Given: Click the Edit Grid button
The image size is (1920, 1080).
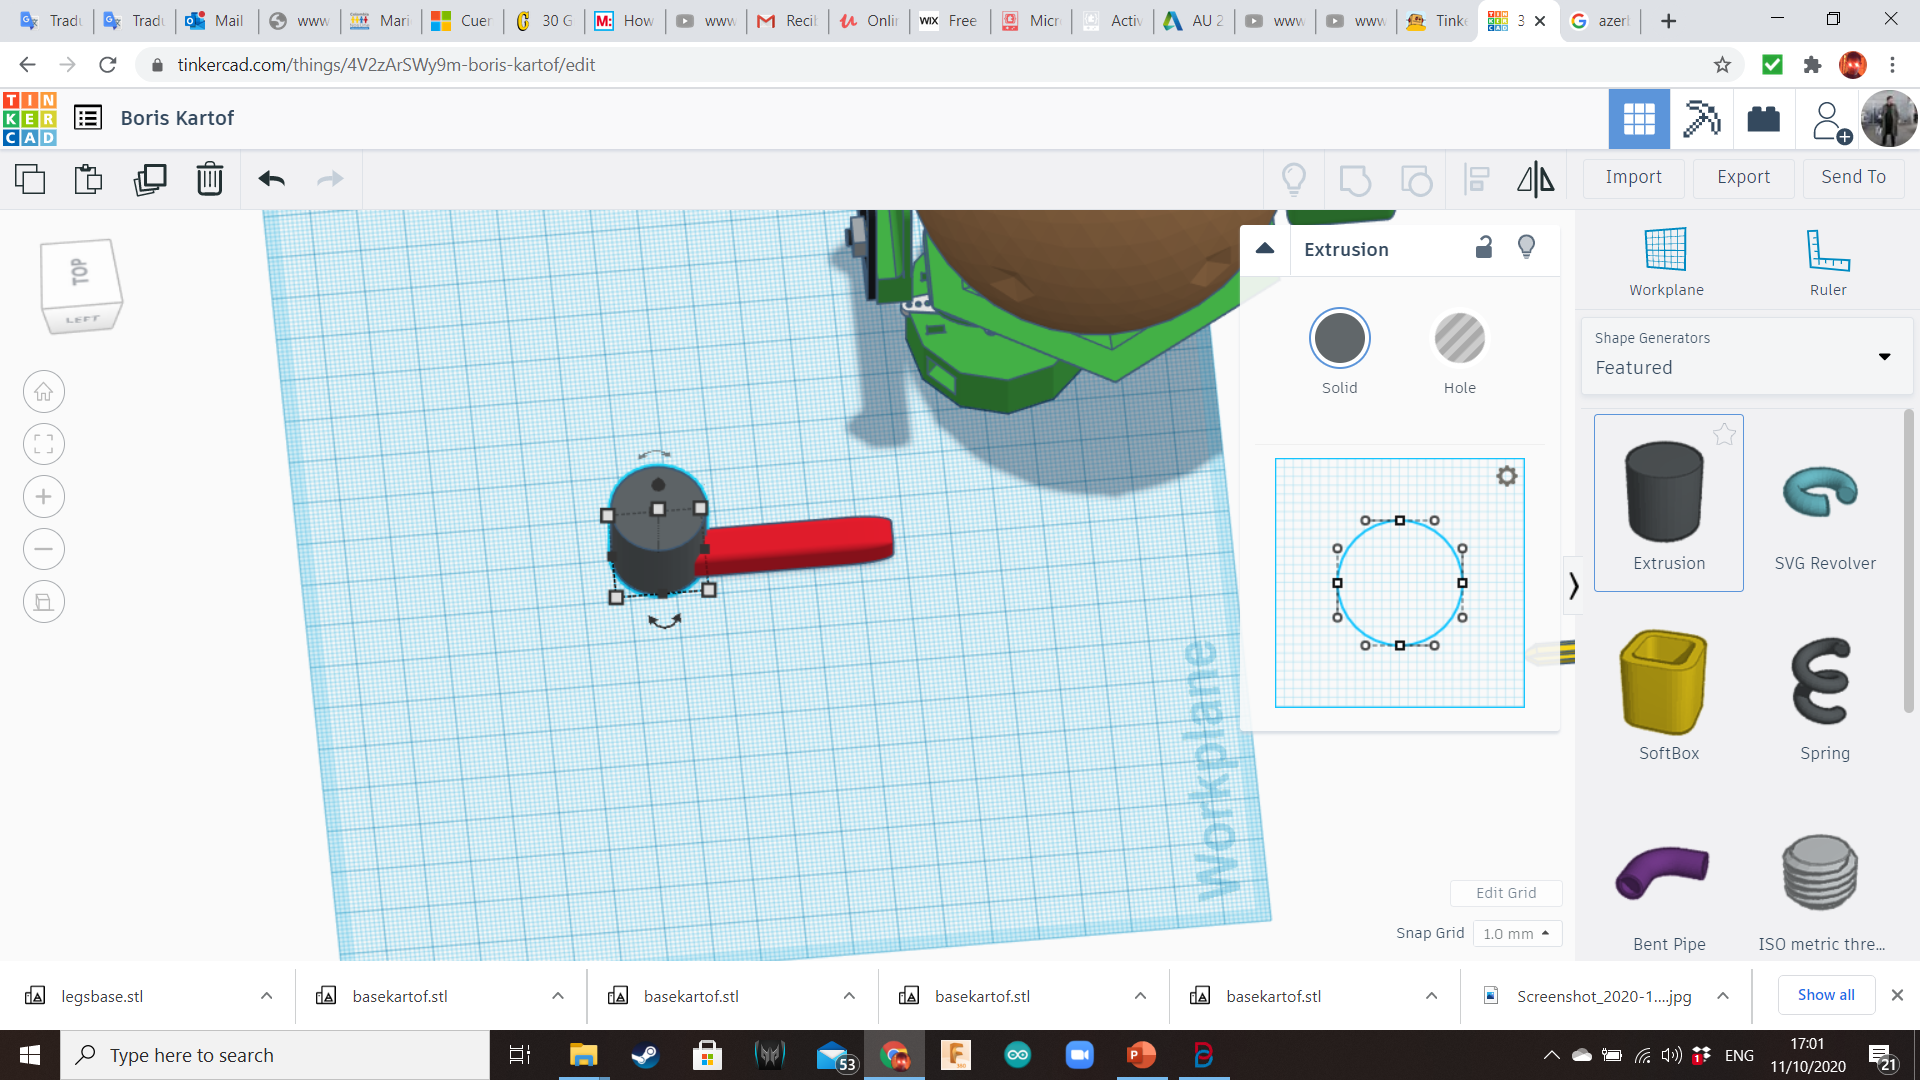Looking at the screenshot, I should [x=1506, y=893].
